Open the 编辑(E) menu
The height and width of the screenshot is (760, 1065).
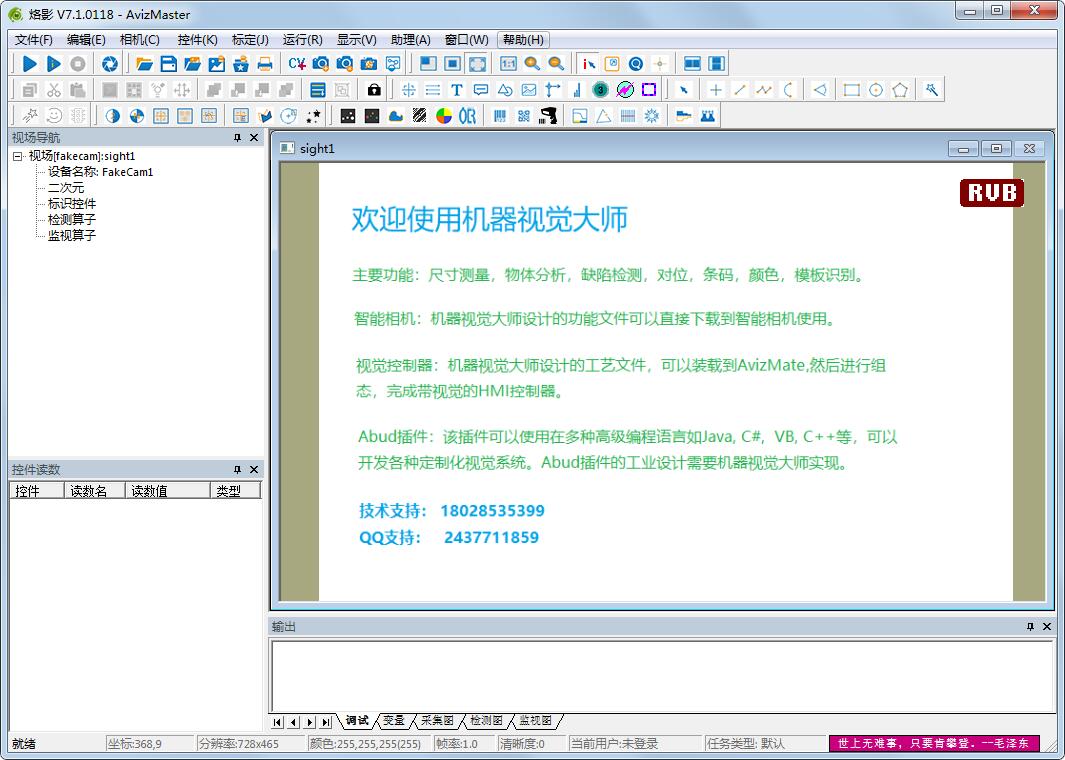tap(86, 40)
